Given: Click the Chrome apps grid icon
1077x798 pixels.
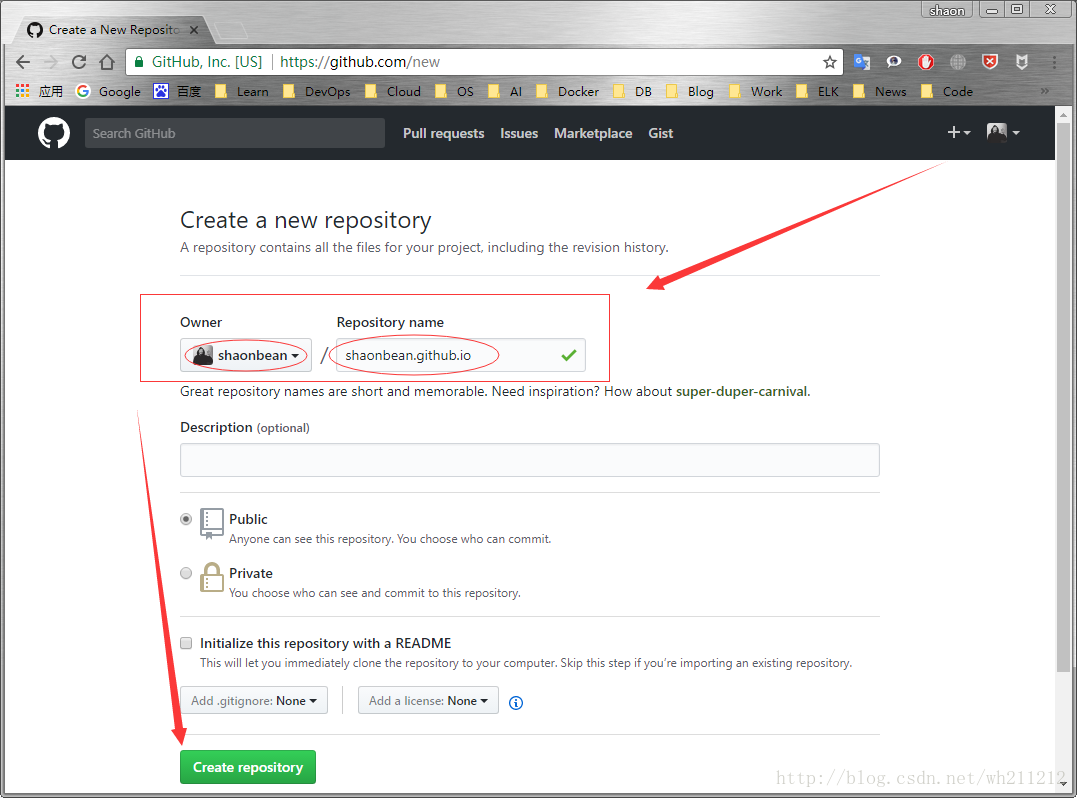Looking at the screenshot, I should click(21, 91).
